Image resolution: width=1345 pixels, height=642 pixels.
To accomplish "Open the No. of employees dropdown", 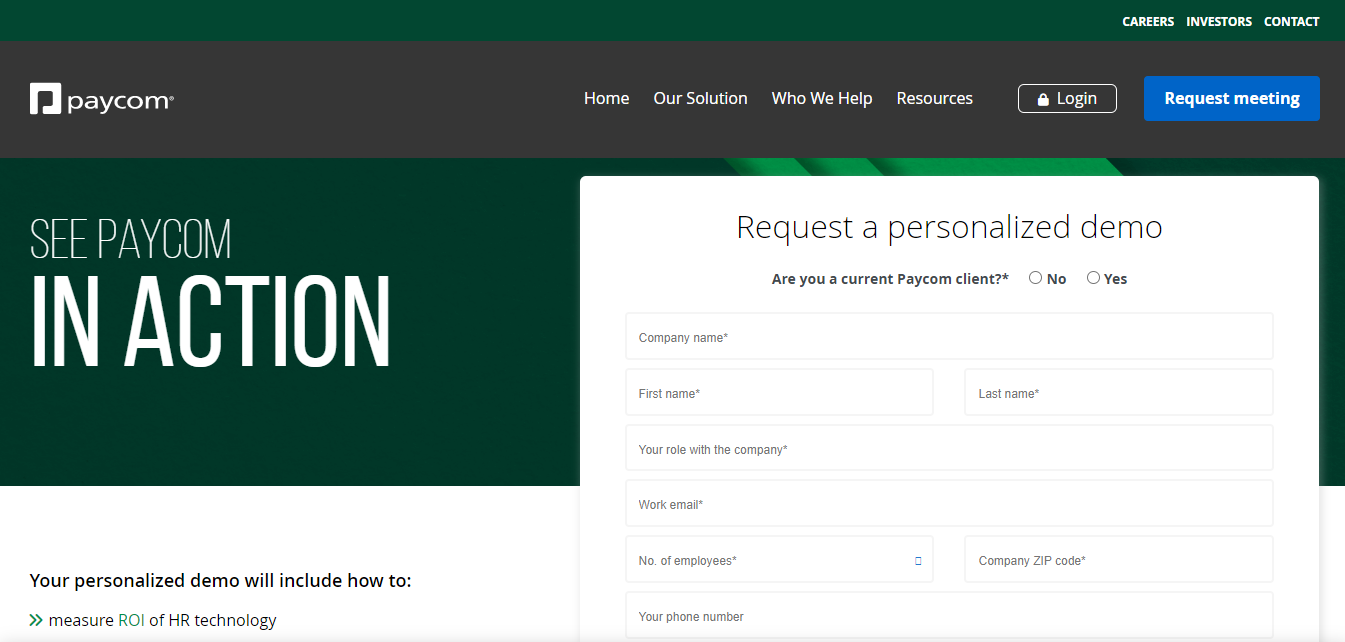I will click(779, 560).
